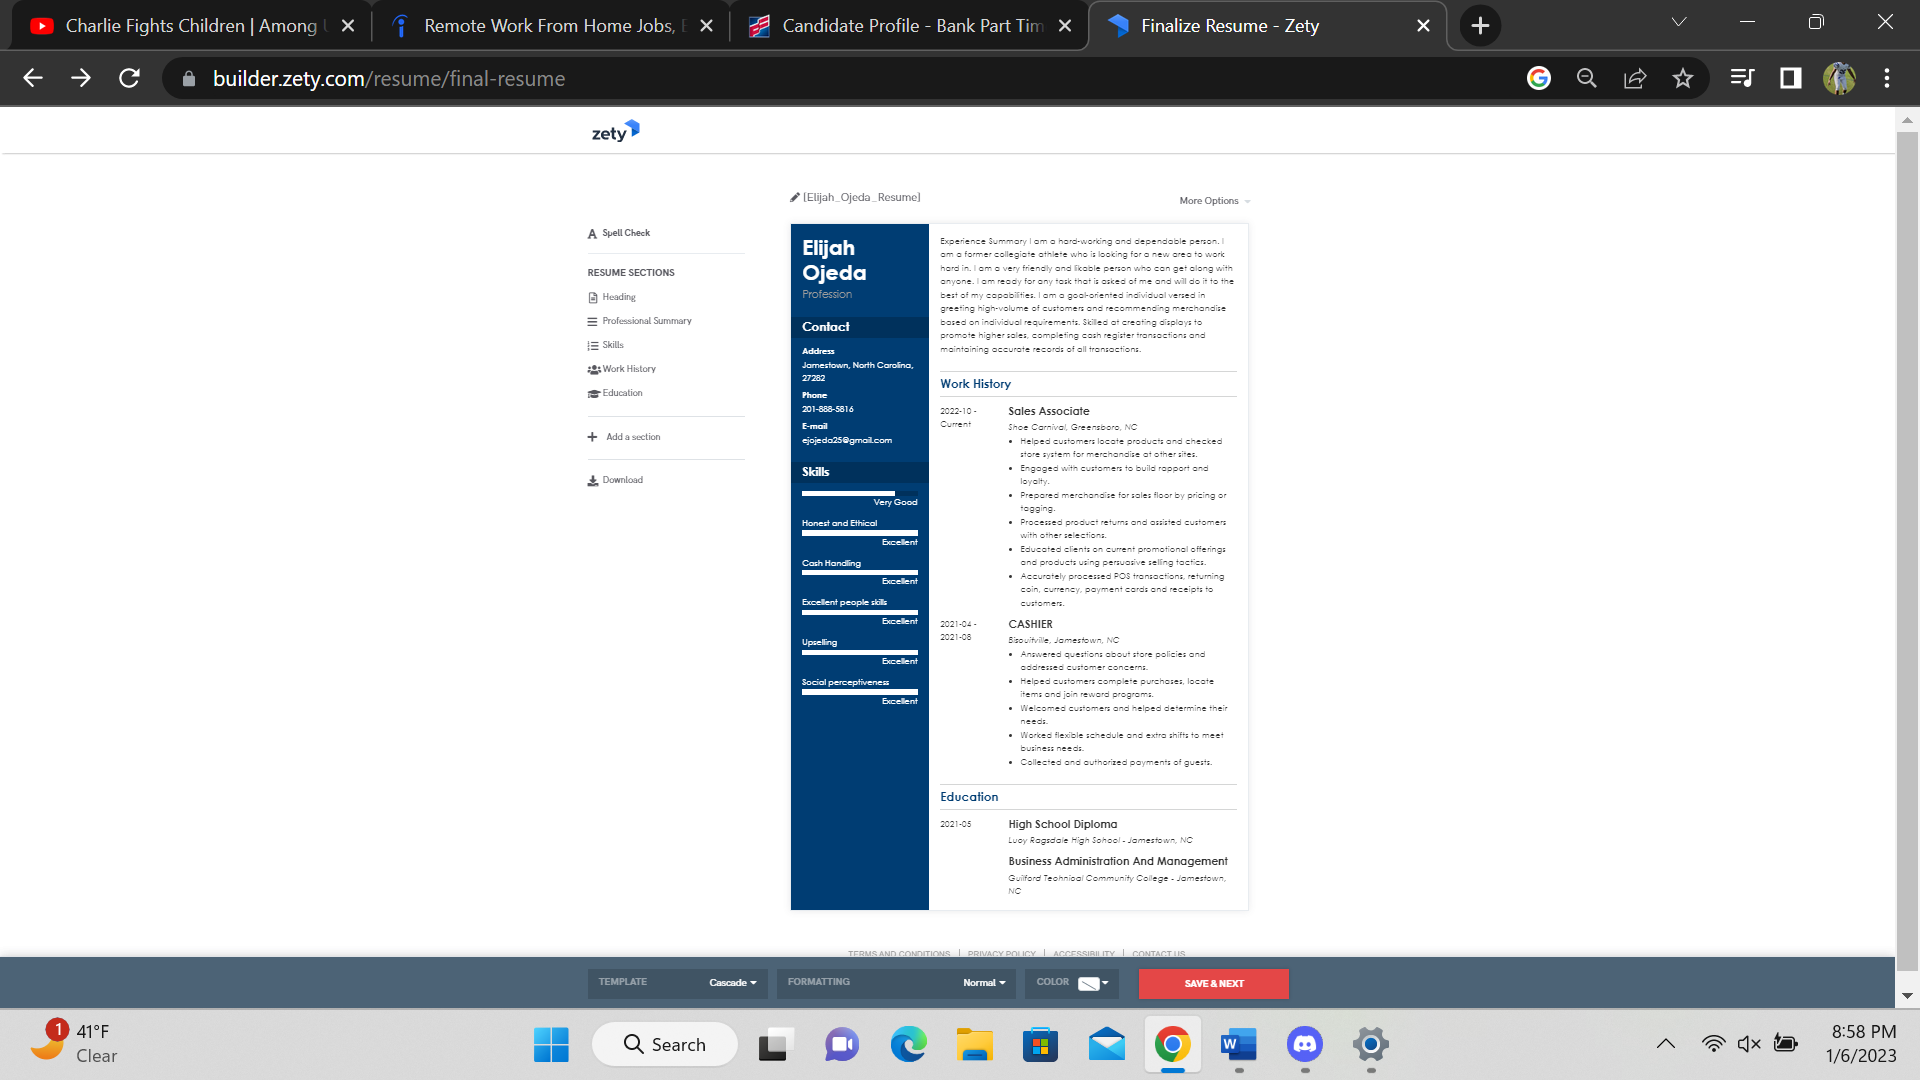Toggle the Chrome side panel
Screen dimensions: 1920x1080
1790,78
